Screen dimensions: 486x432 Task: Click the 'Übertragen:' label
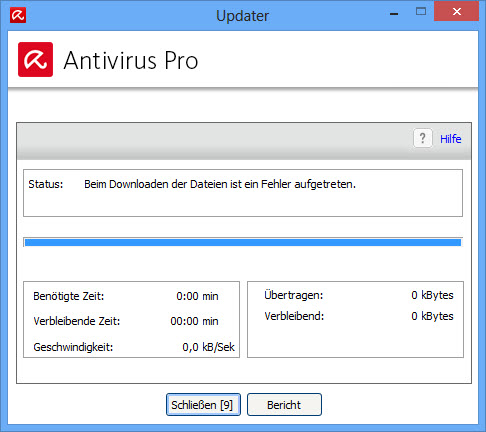point(294,295)
